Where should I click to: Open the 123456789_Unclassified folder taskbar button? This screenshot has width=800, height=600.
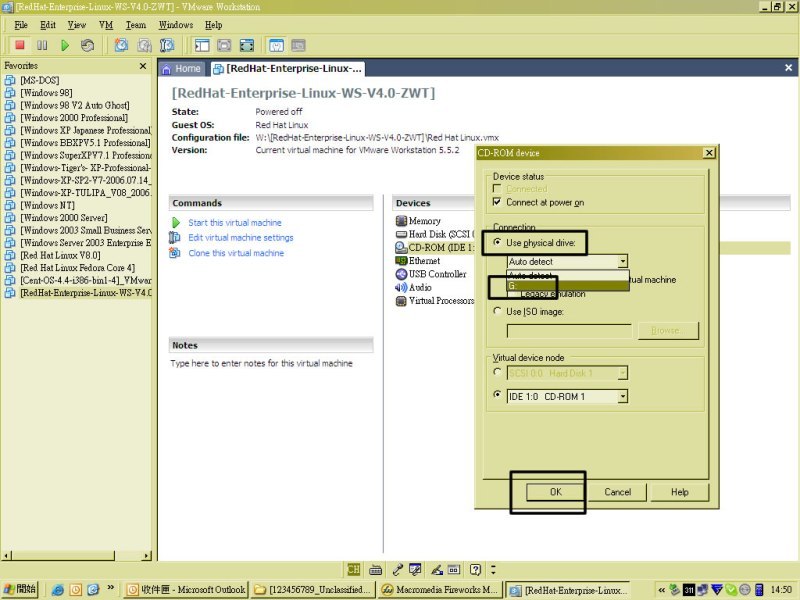click(x=313, y=590)
